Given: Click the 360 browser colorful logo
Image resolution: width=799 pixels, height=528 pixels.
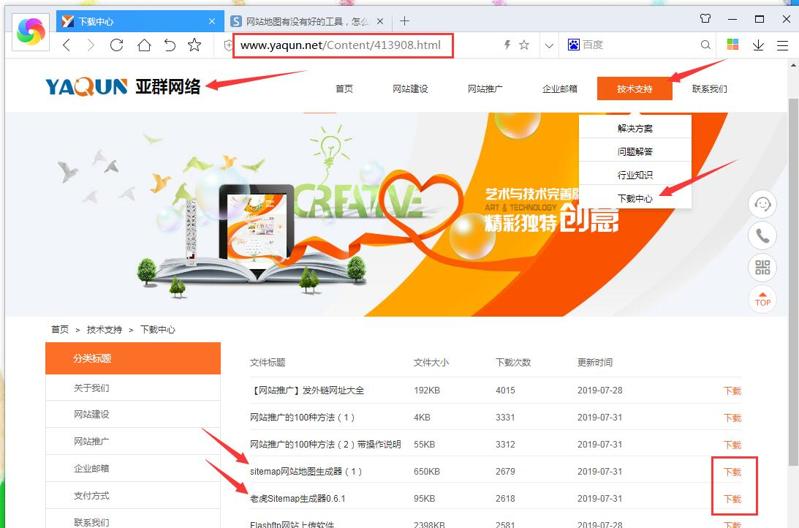Looking at the screenshot, I should [31, 31].
